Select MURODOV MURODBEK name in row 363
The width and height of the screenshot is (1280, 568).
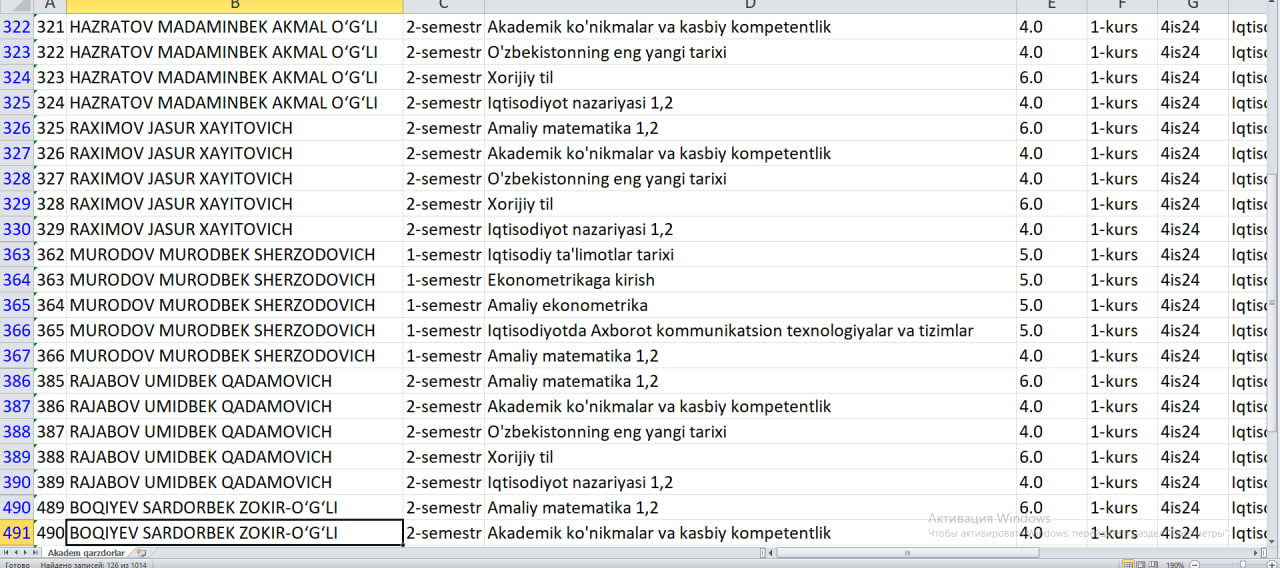[235, 255]
